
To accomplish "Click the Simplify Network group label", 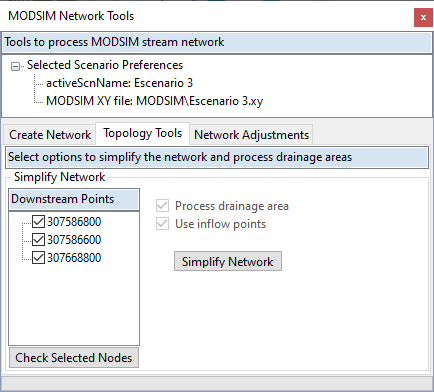I will click(x=59, y=177).
